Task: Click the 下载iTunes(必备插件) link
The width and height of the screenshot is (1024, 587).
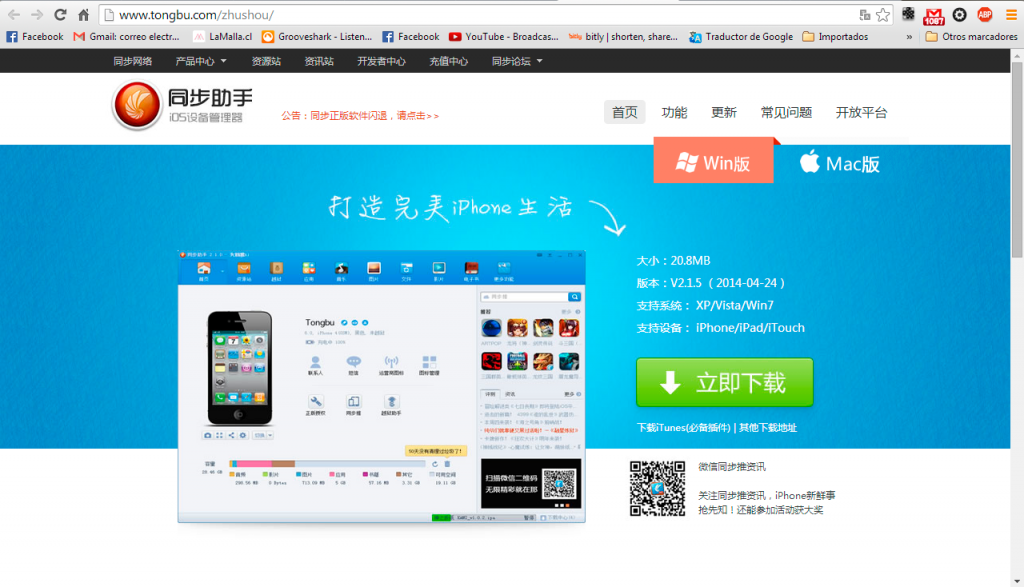Action: click(x=683, y=428)
